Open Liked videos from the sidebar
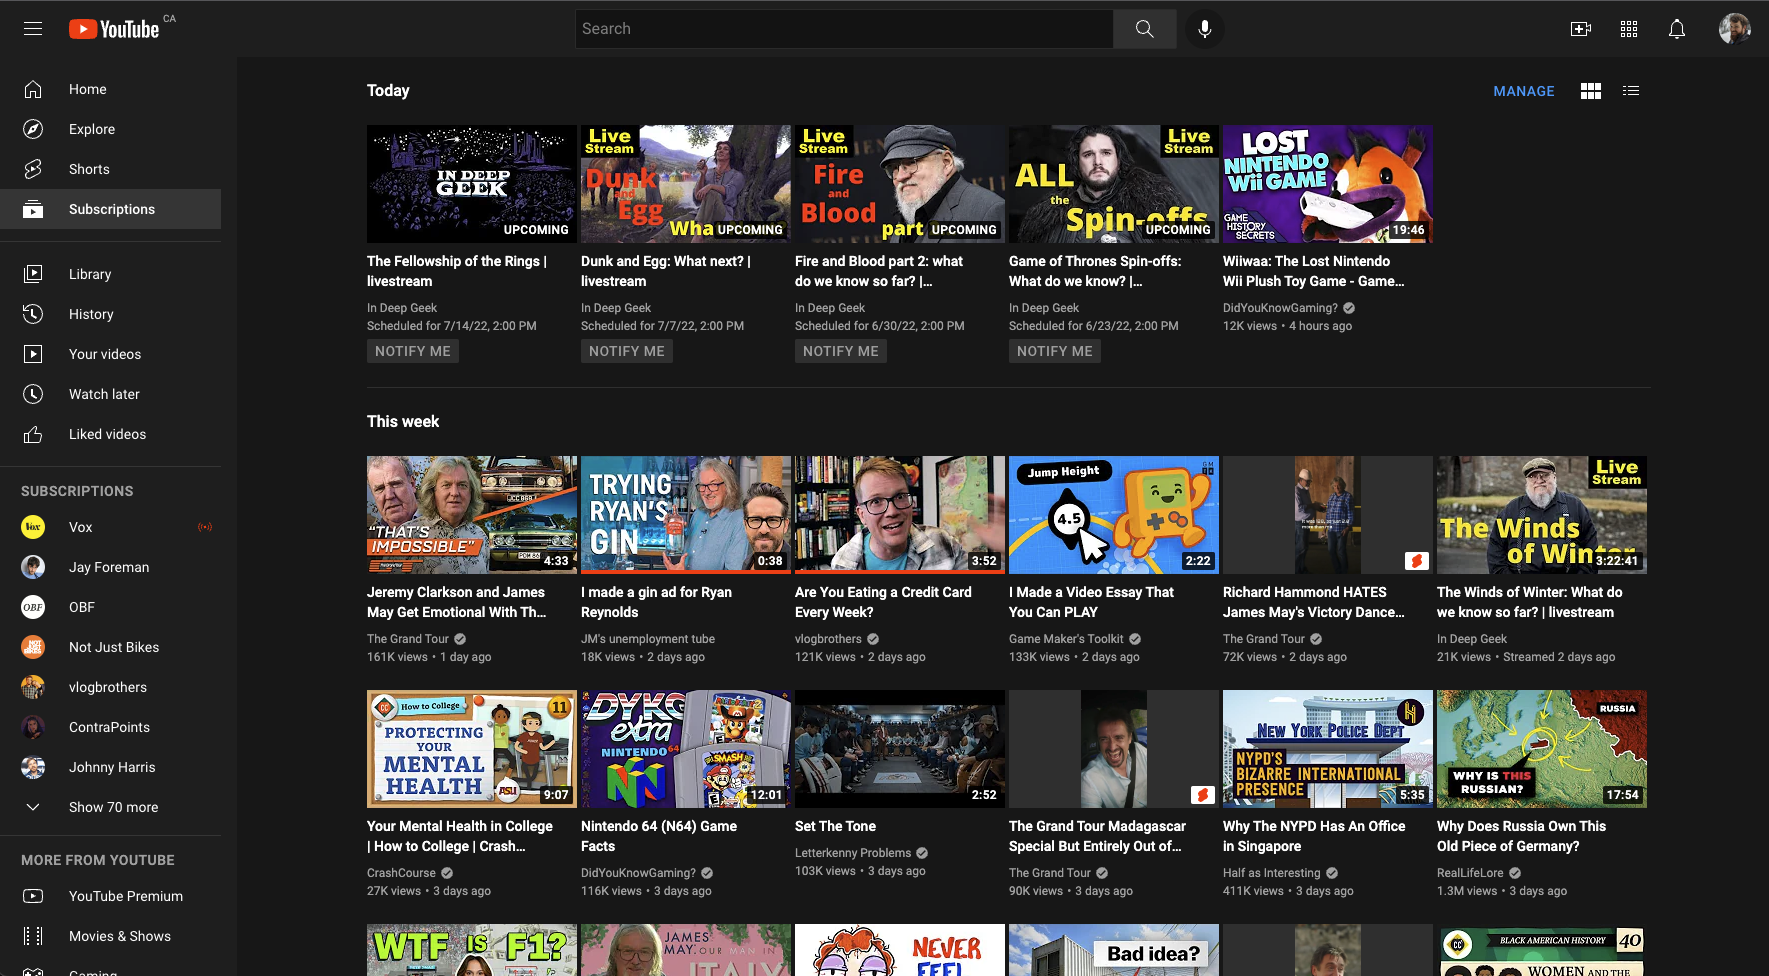Image resolution: width=1769 pixels, height=976 pixels. (x=108, y=434)
